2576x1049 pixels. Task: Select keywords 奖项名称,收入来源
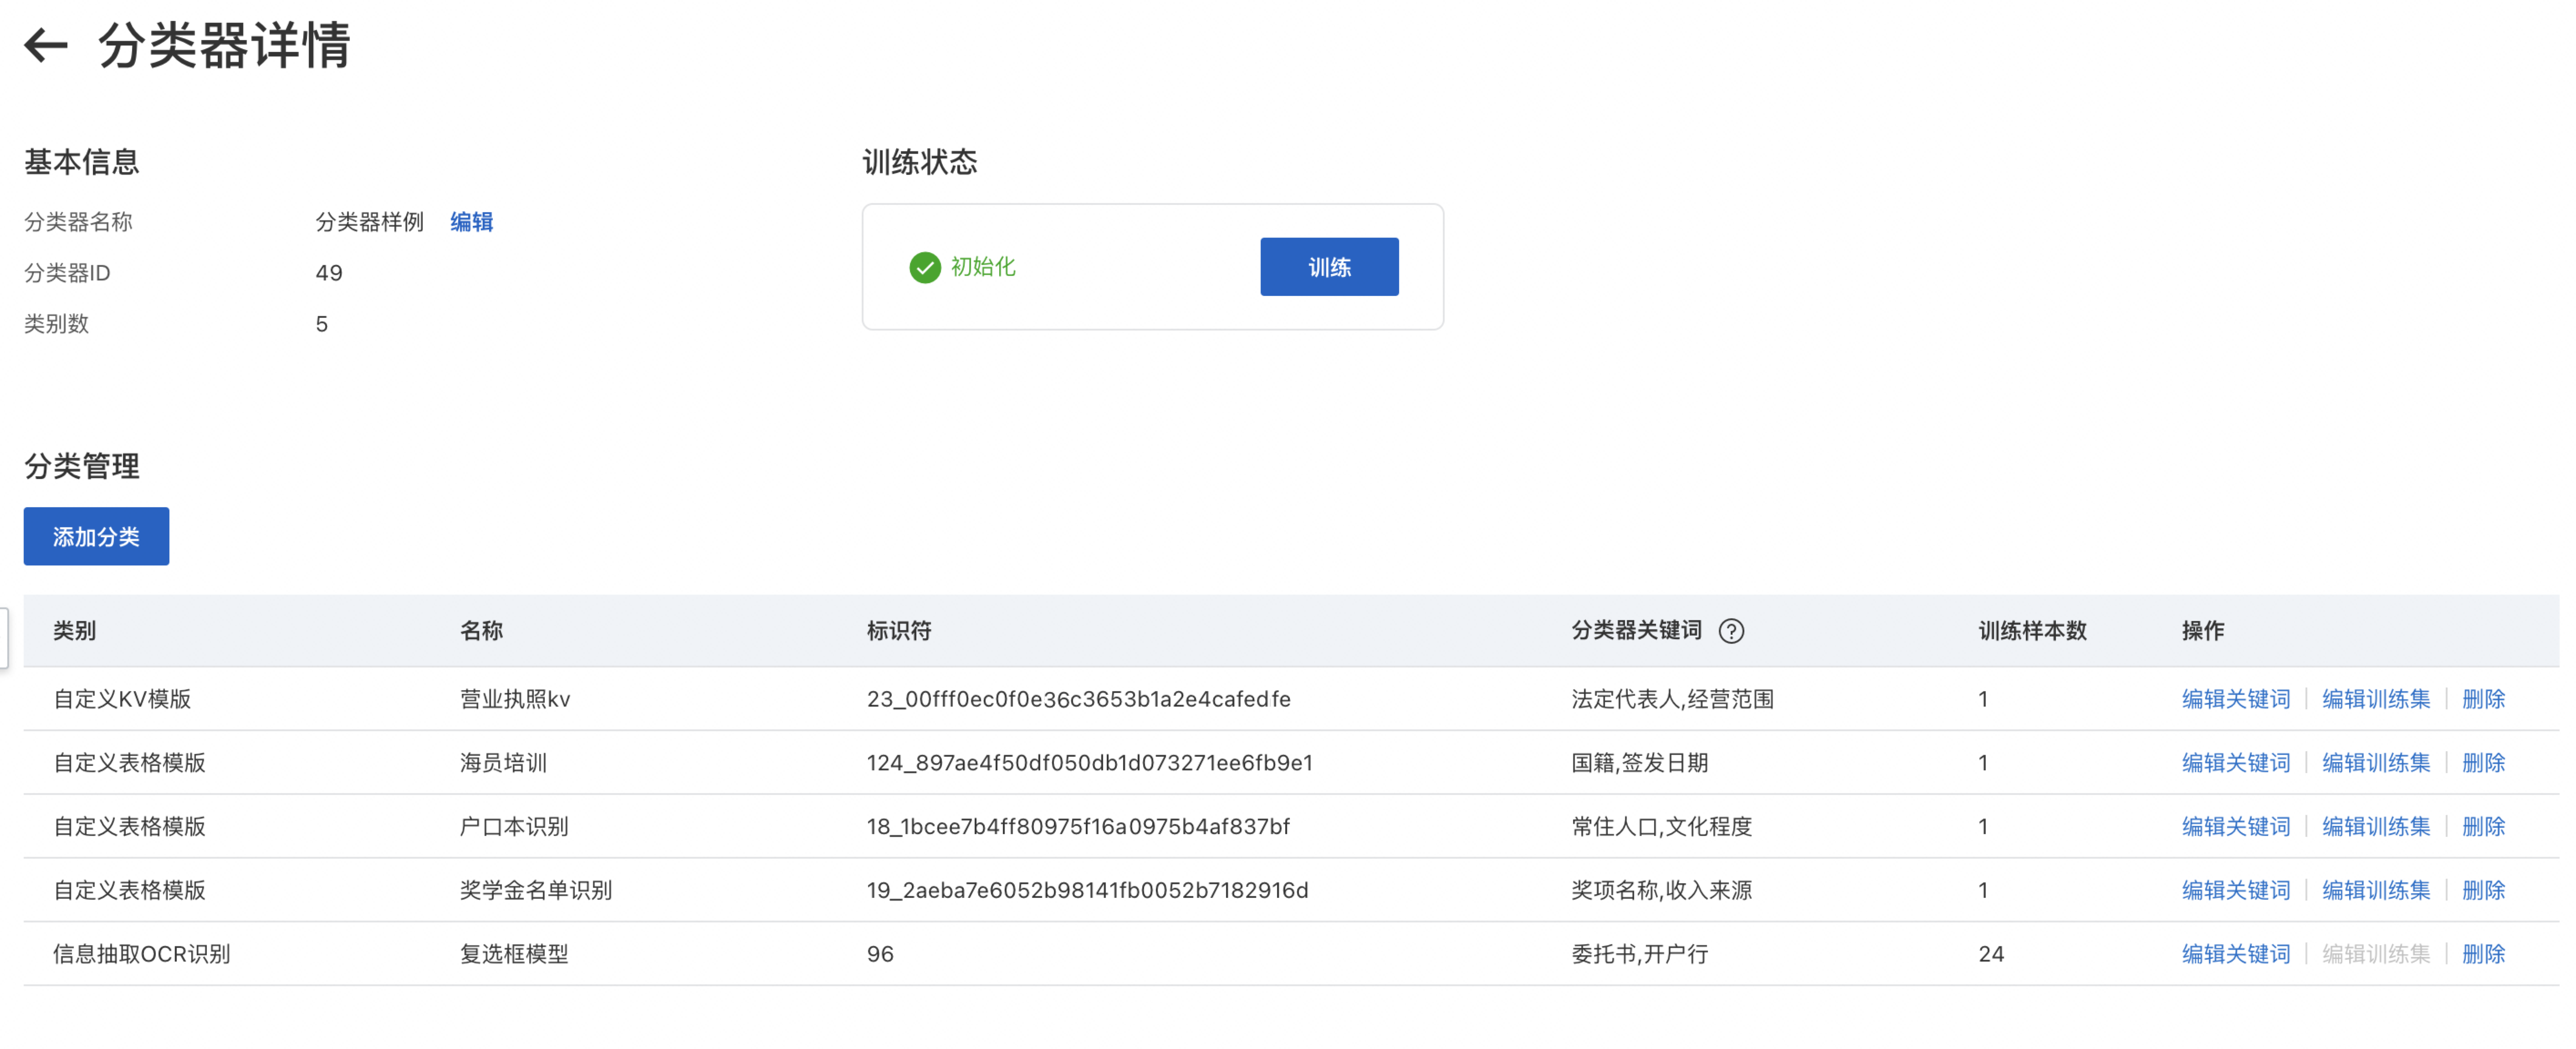pos(1661,890)
